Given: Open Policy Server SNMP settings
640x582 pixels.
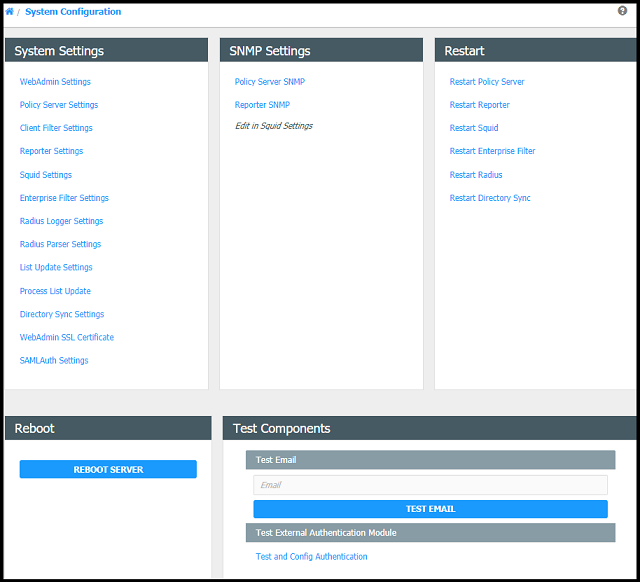Looking at the screenshot, I should coord(269,82).
